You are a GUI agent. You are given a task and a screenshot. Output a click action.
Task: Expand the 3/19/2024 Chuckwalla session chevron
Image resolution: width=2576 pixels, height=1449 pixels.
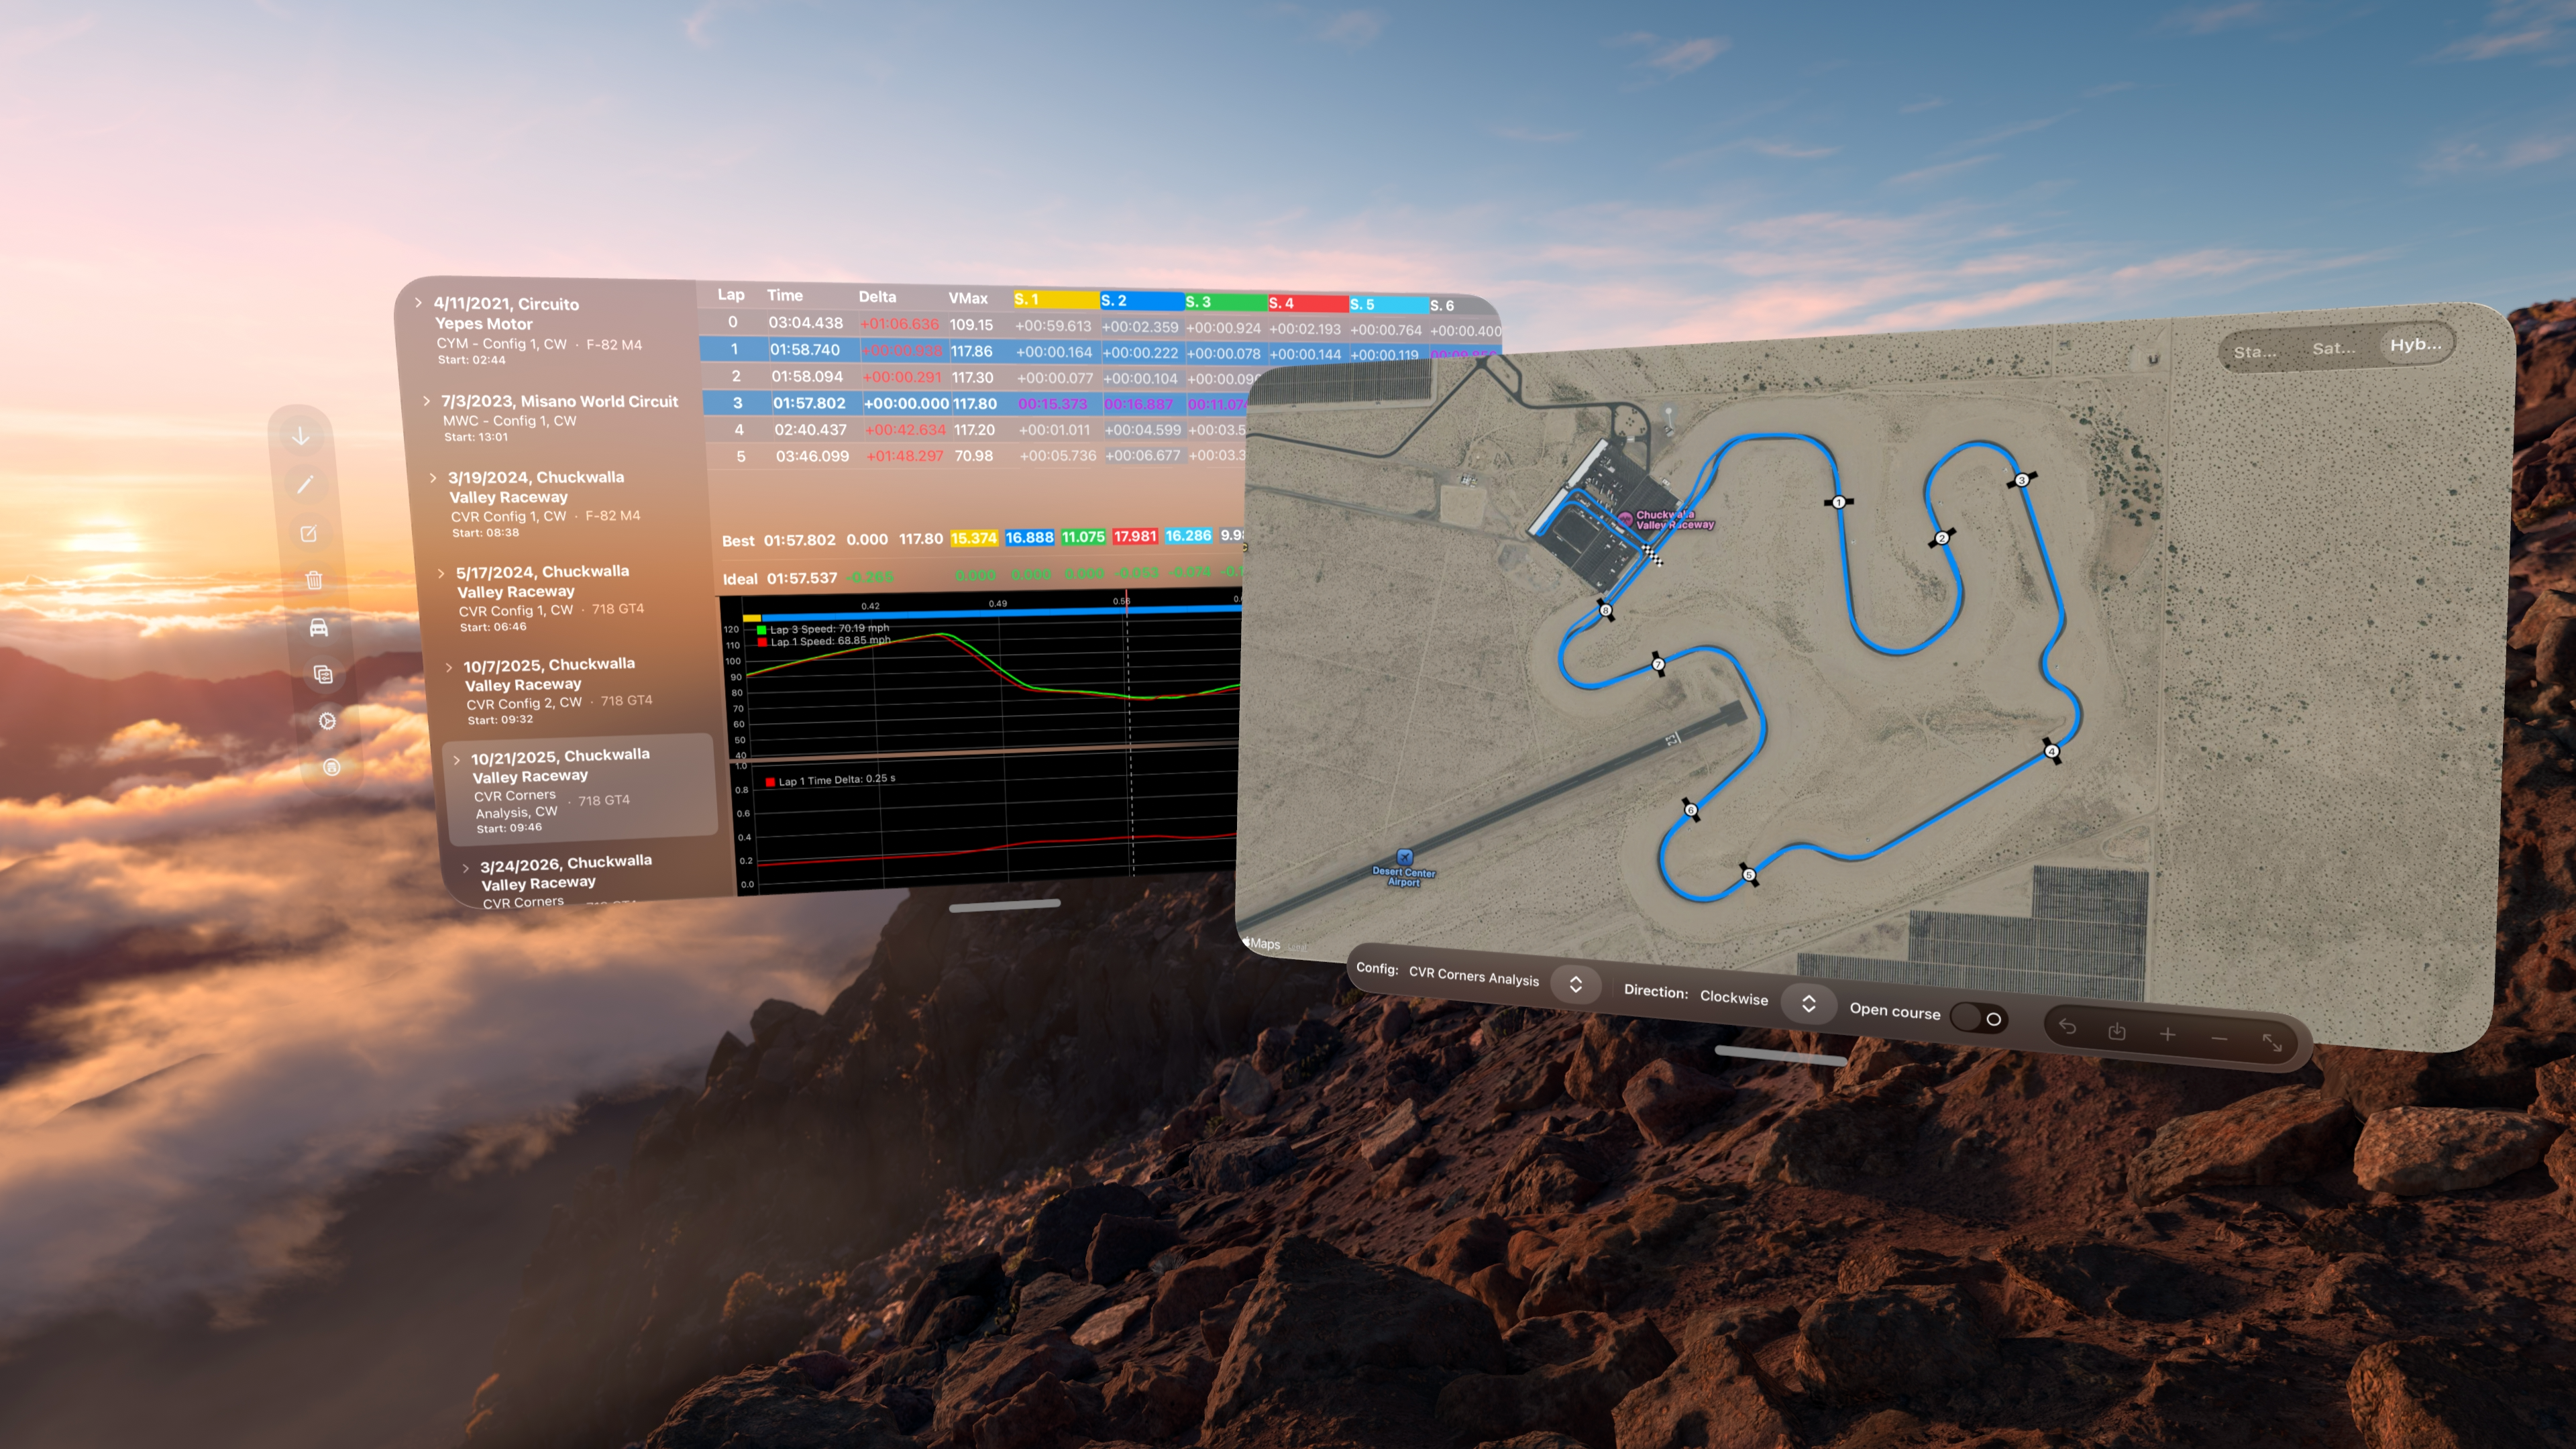tap(433, 477)
